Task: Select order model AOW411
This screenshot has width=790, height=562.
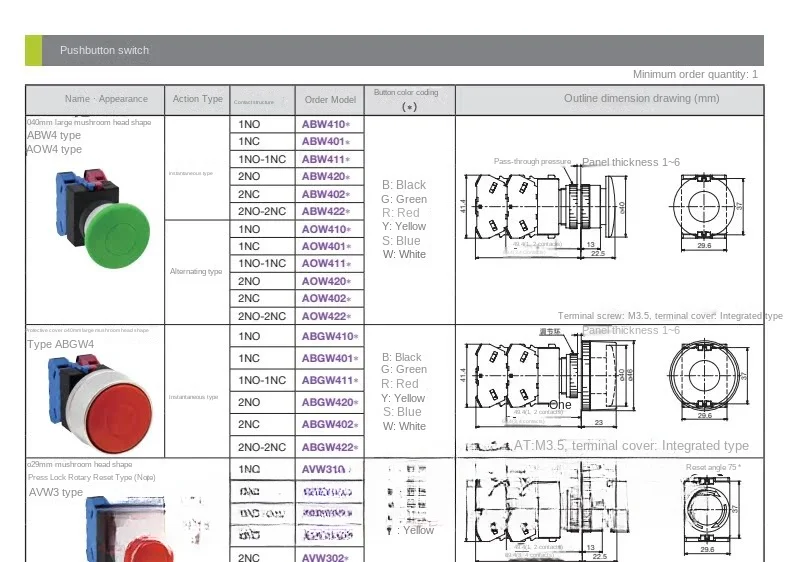Action: click(x=326, y=264)
